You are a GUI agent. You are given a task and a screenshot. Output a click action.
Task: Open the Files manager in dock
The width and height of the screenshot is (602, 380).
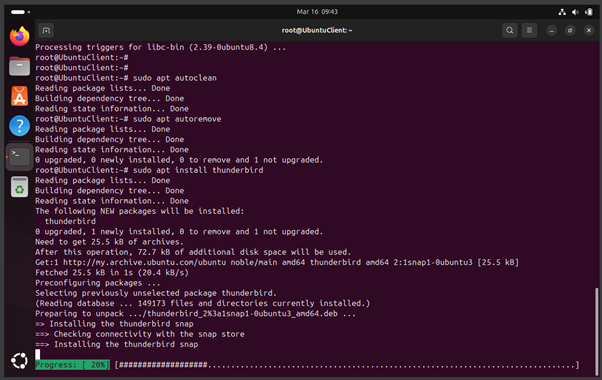pos(20,66)
